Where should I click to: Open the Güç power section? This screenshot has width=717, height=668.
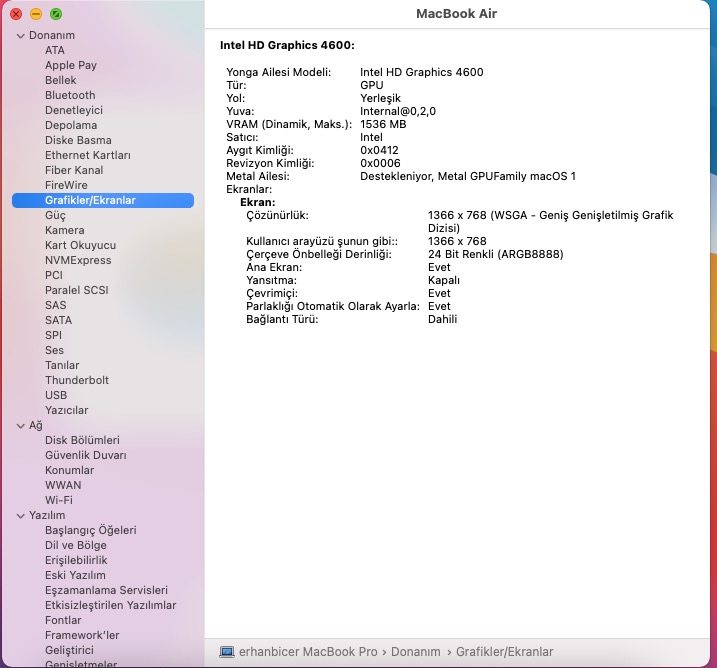[55, 216]
